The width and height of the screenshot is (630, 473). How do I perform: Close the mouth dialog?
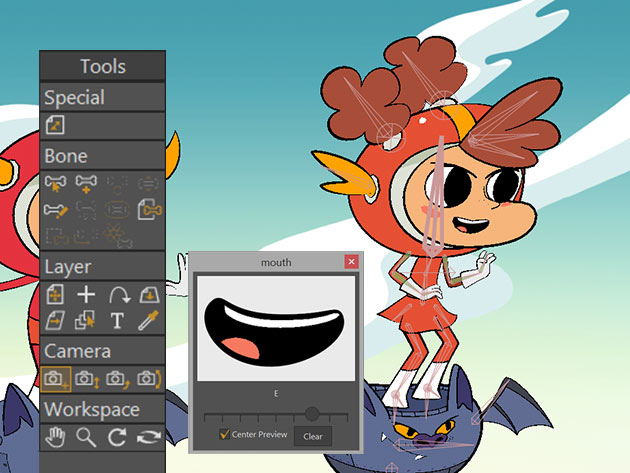pyautogui.click(x=351, y=262)
